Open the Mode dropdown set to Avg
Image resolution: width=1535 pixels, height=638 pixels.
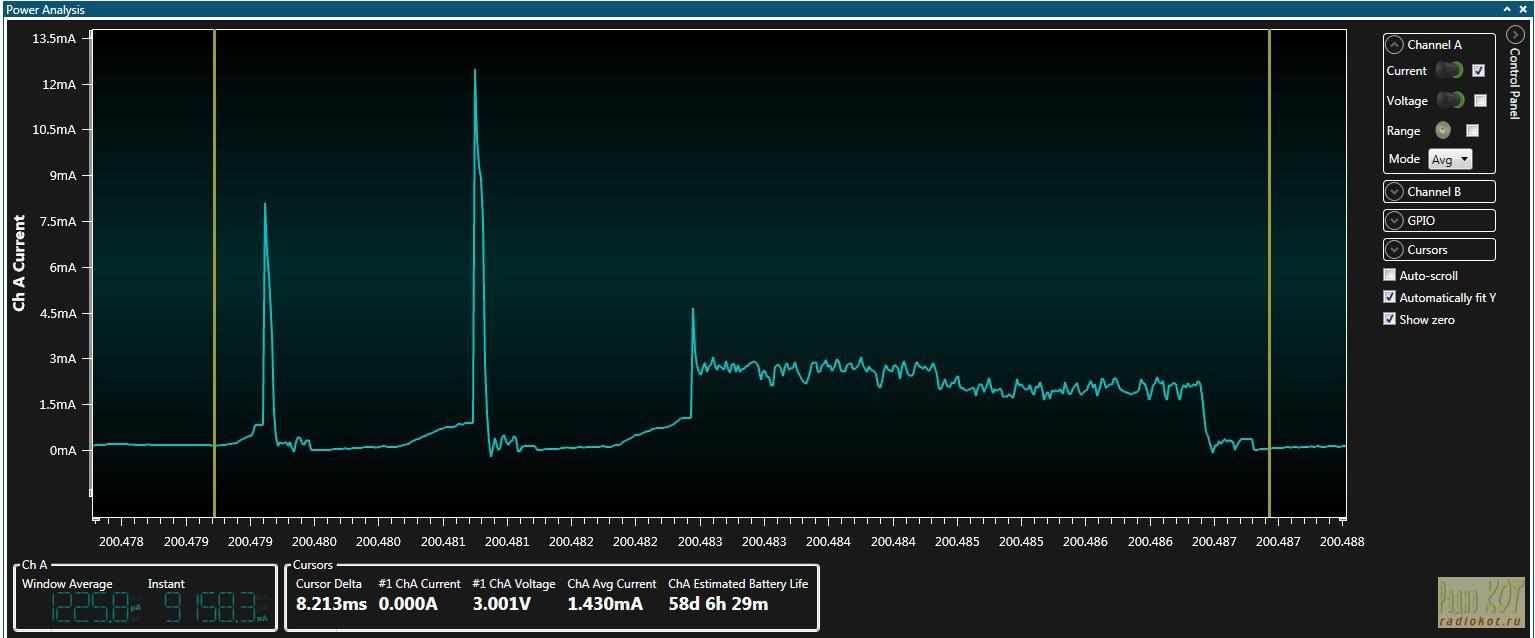point(1450,159)
